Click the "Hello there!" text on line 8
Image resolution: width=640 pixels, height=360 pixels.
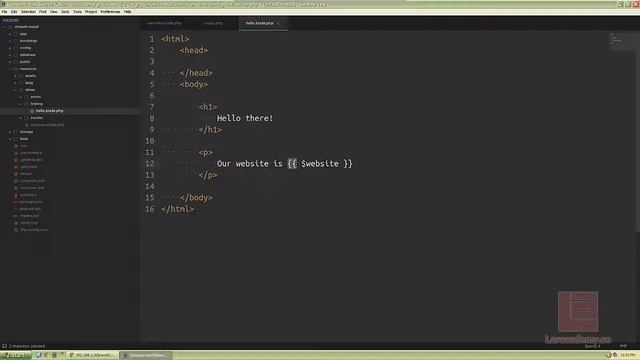click(244, 118)
